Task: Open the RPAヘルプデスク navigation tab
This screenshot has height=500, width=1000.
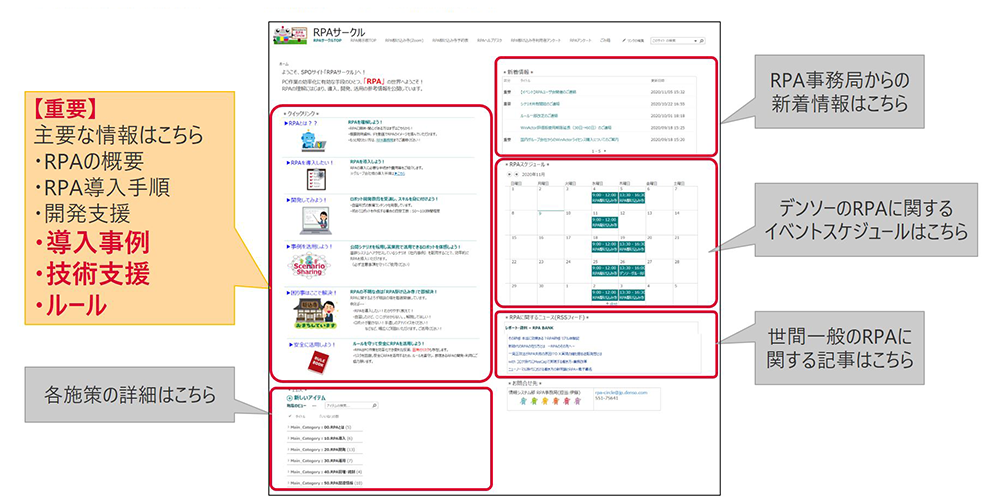Action: 489,40
